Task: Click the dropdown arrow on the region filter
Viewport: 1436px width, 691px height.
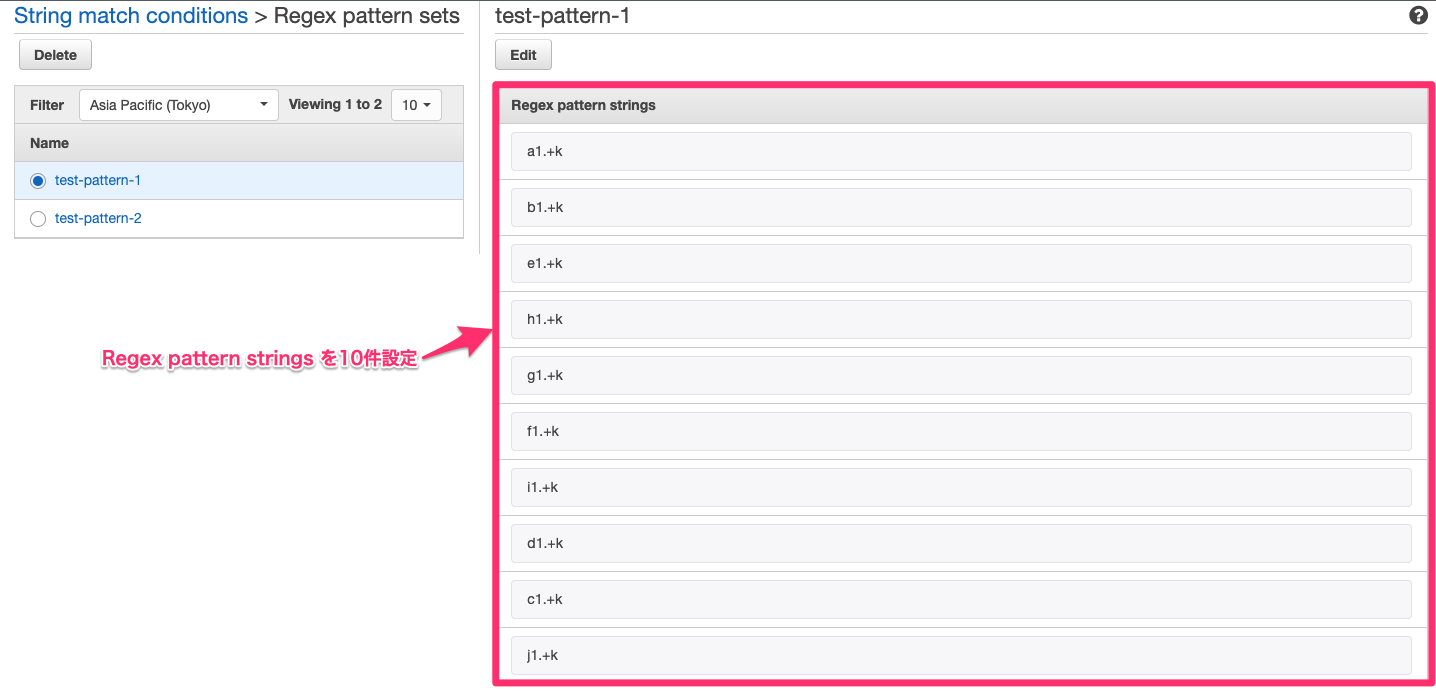Action: [264, 104]
